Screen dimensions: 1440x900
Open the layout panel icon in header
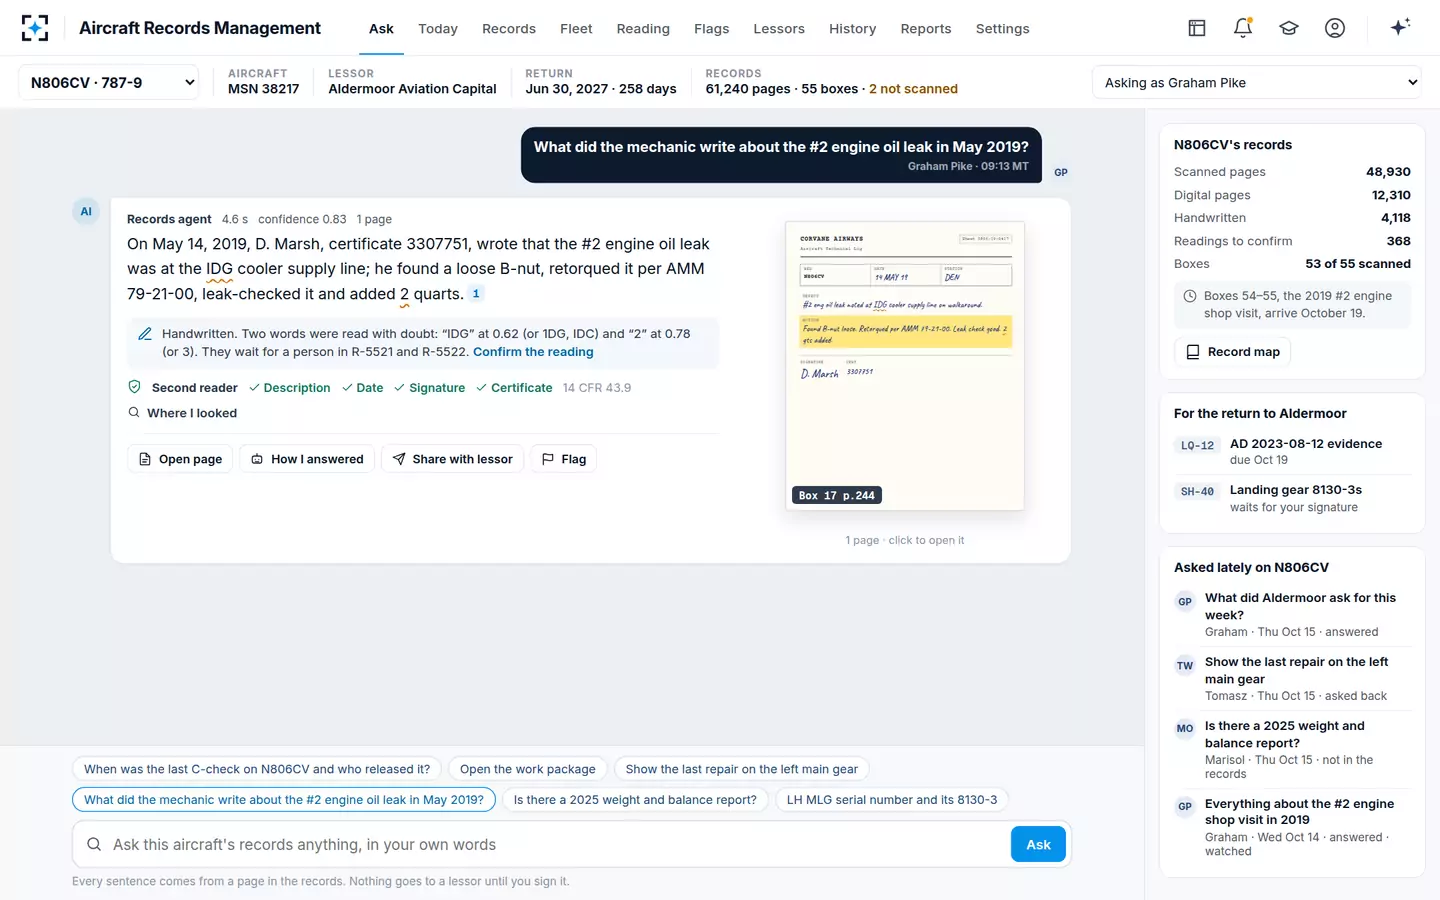(x=1197, y=28)
